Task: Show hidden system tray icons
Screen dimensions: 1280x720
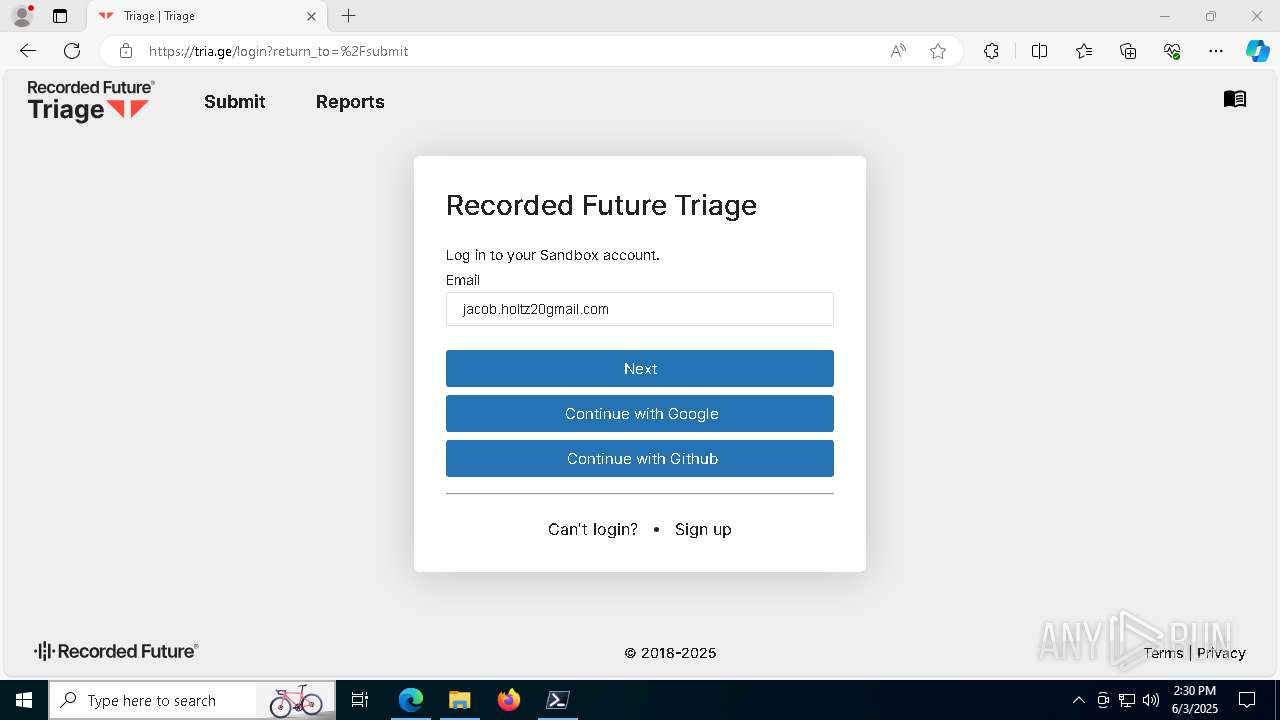Action: tap(1078, 700)
